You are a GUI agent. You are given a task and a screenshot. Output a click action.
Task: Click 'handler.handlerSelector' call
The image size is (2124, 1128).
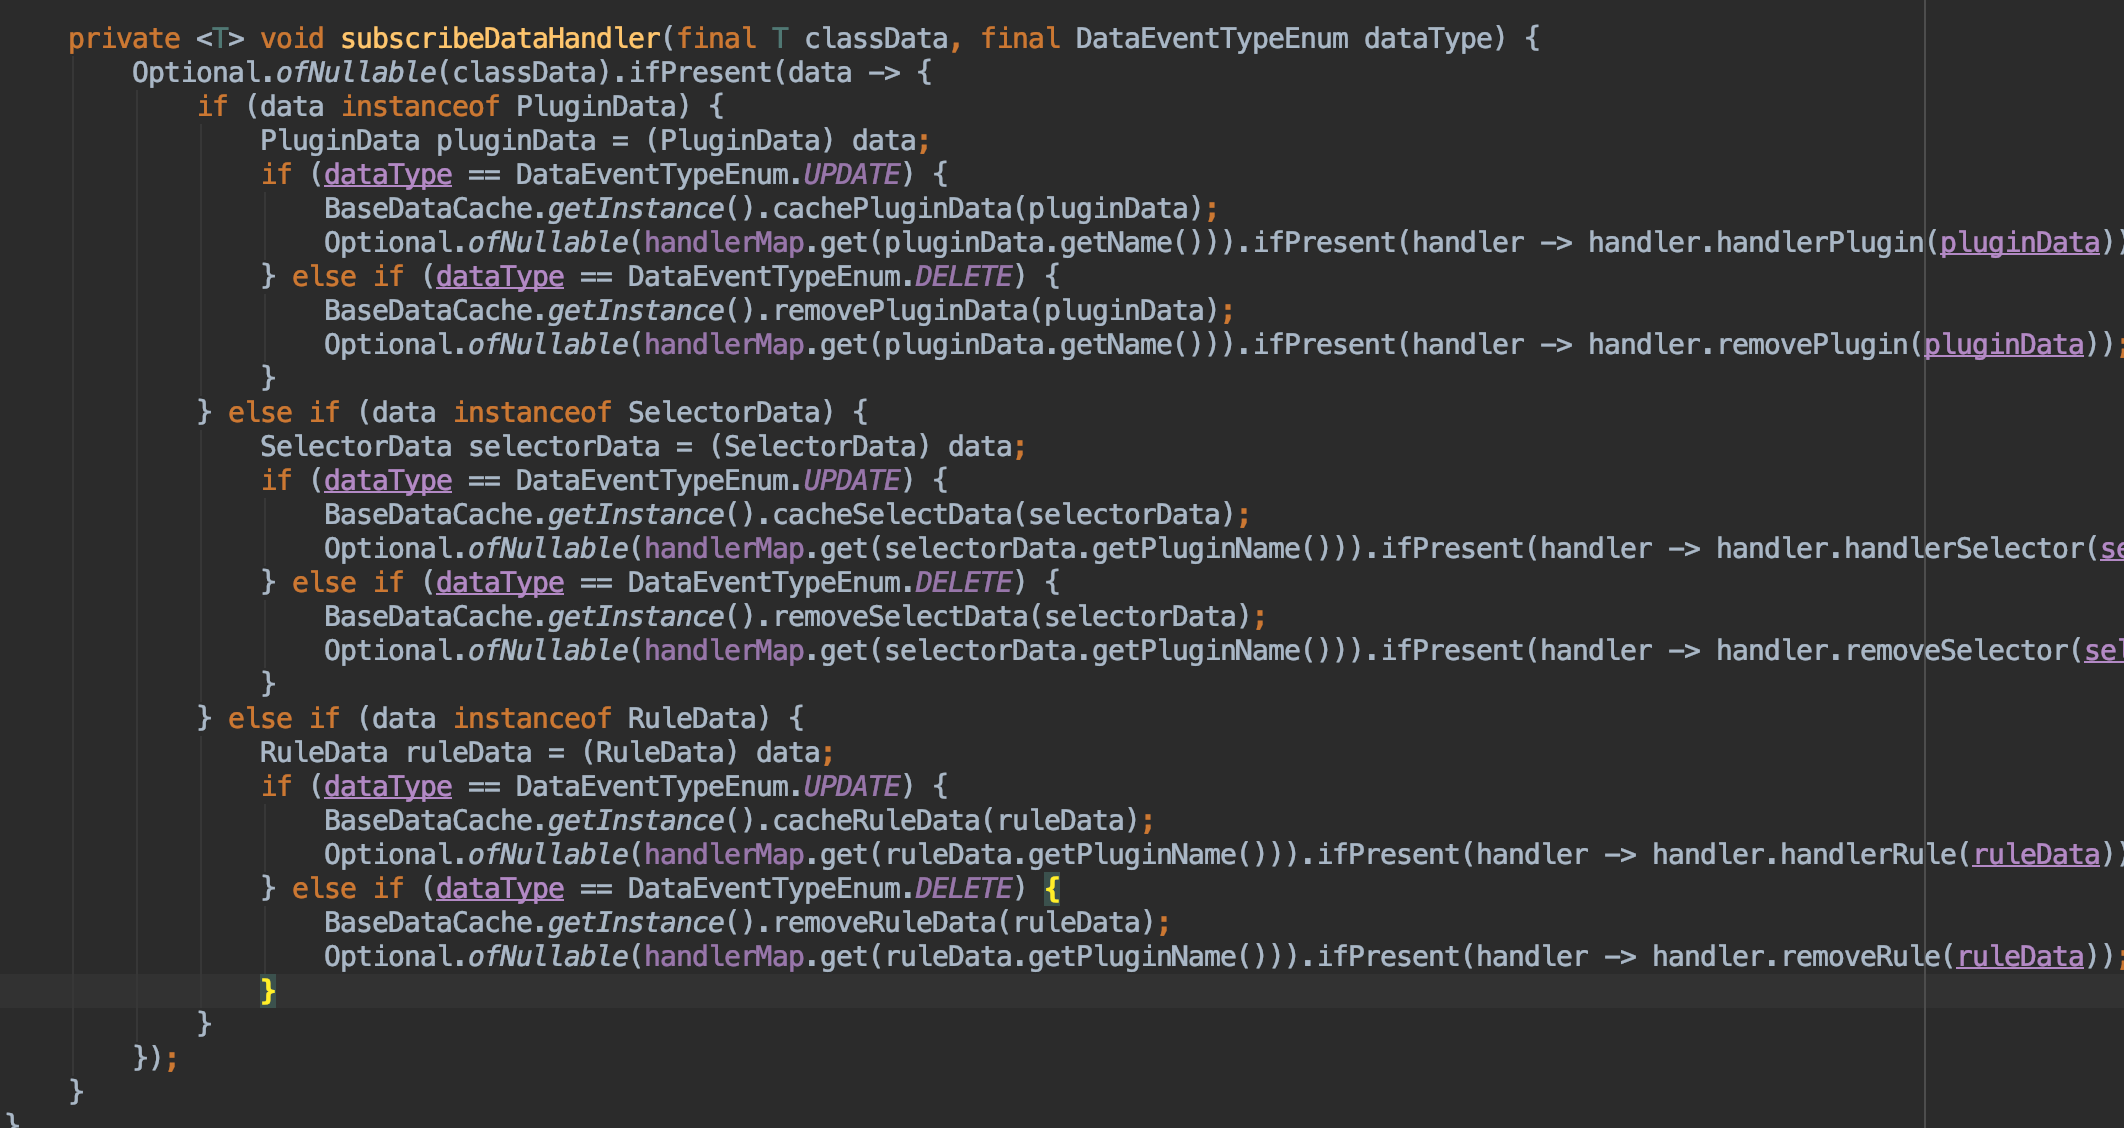(x=1899, y=549)
